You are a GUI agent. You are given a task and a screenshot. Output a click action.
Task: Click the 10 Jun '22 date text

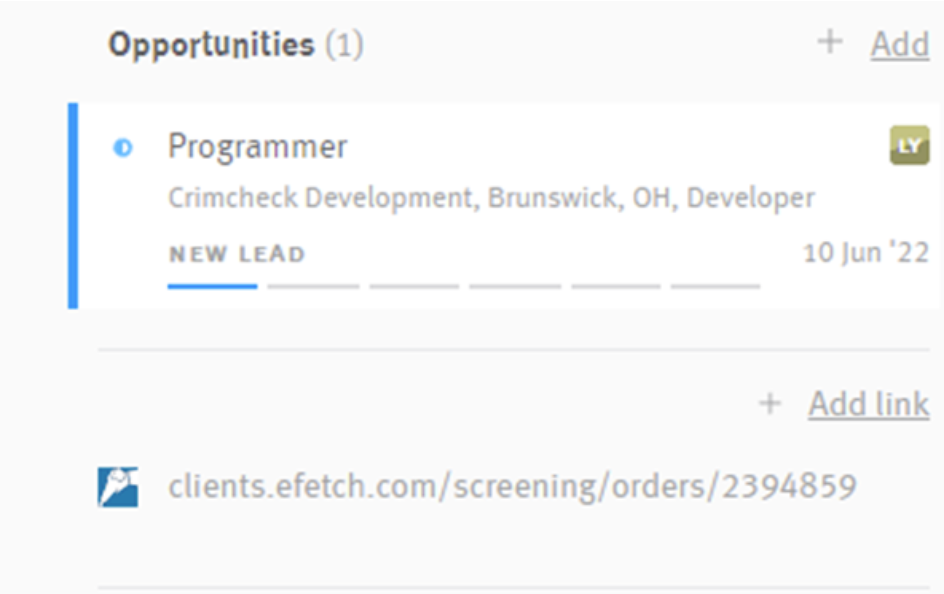(867, 254)
